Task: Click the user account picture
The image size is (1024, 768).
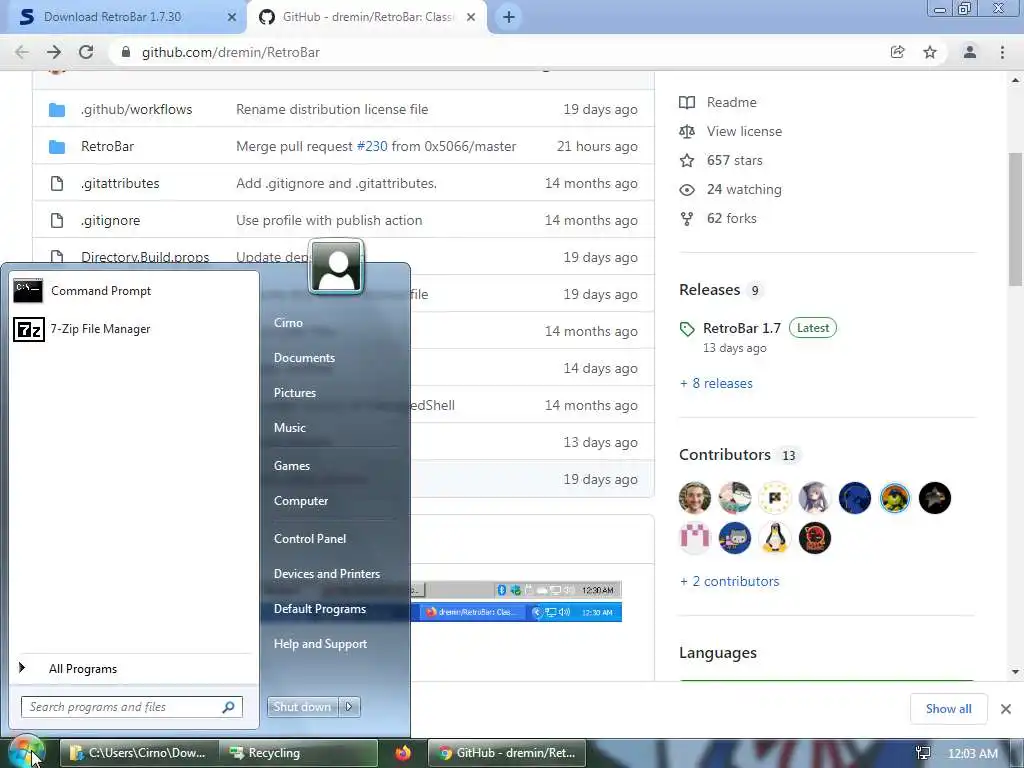Action: pyautogui.click(x=336, y=267)
